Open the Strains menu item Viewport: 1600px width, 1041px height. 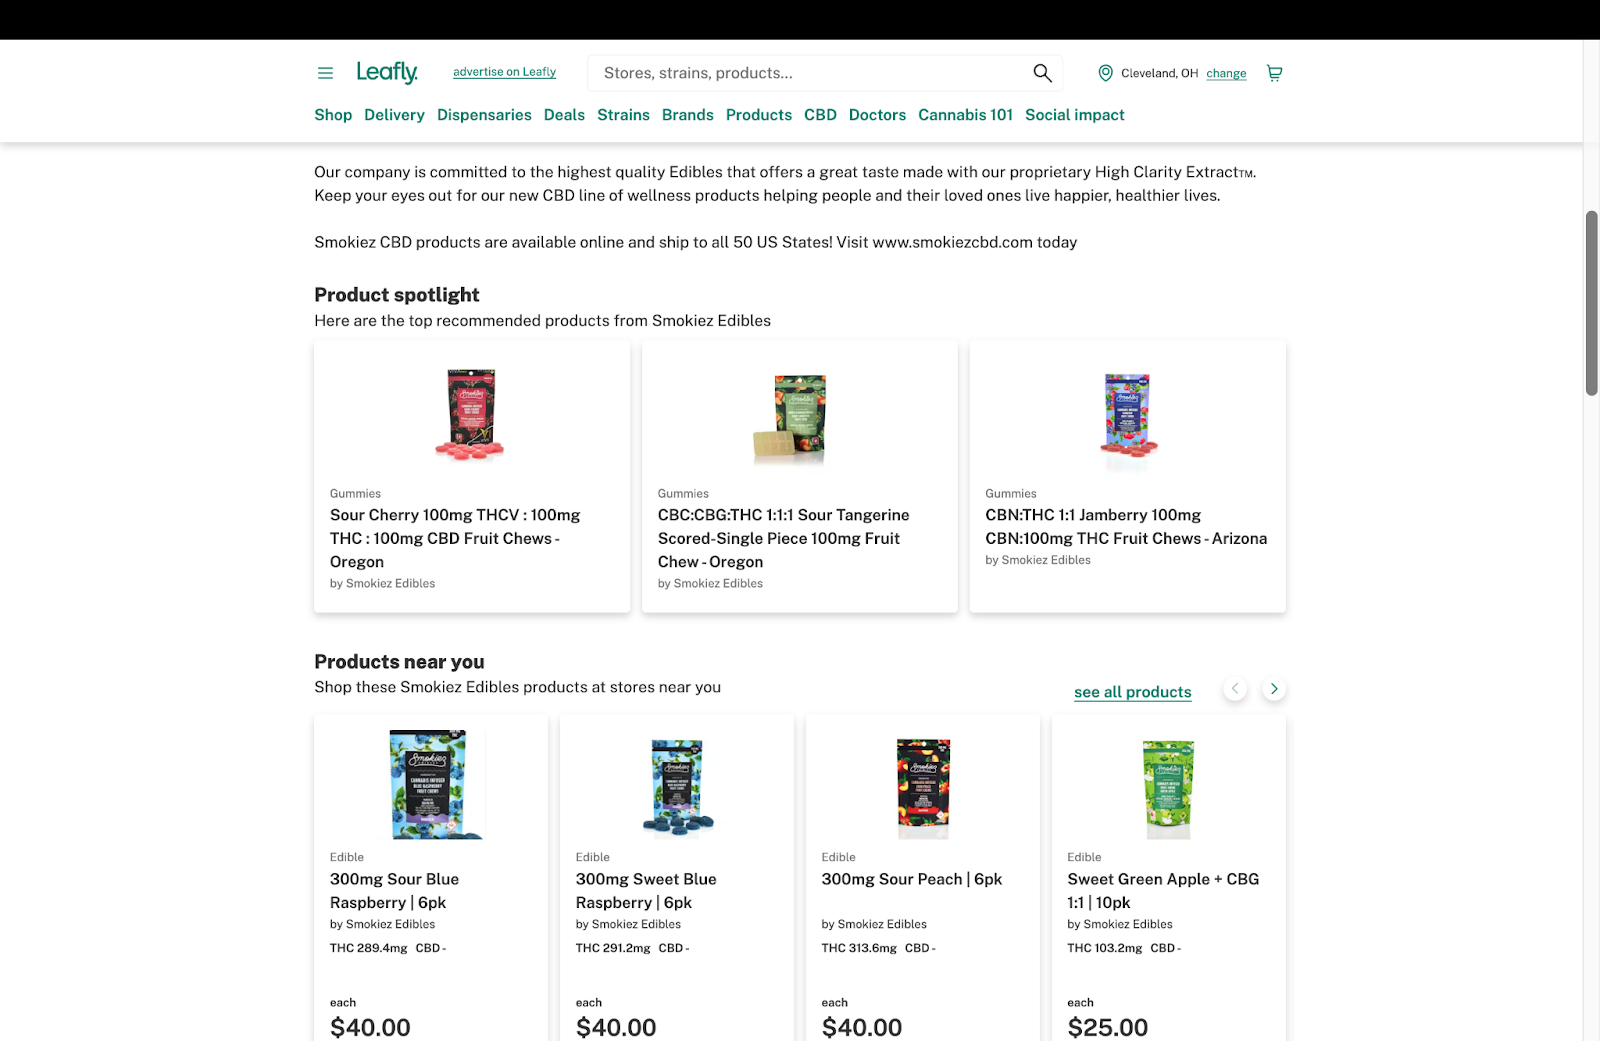pyautogui.click(x=623, y=115)
